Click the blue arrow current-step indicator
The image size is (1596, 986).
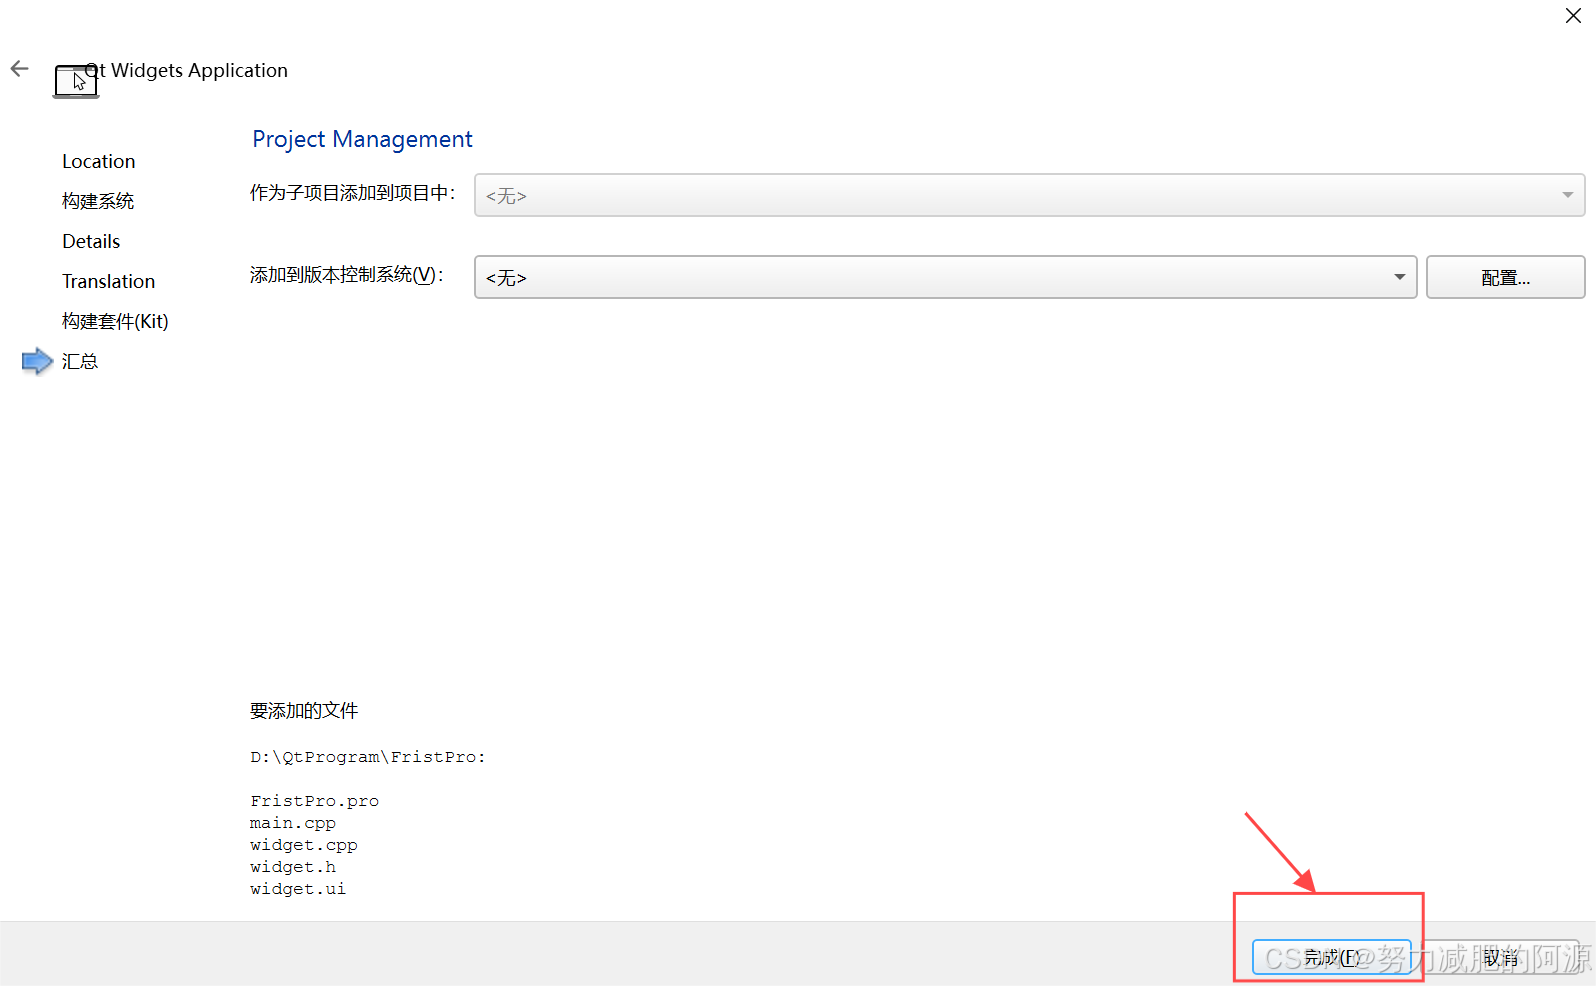37,361
